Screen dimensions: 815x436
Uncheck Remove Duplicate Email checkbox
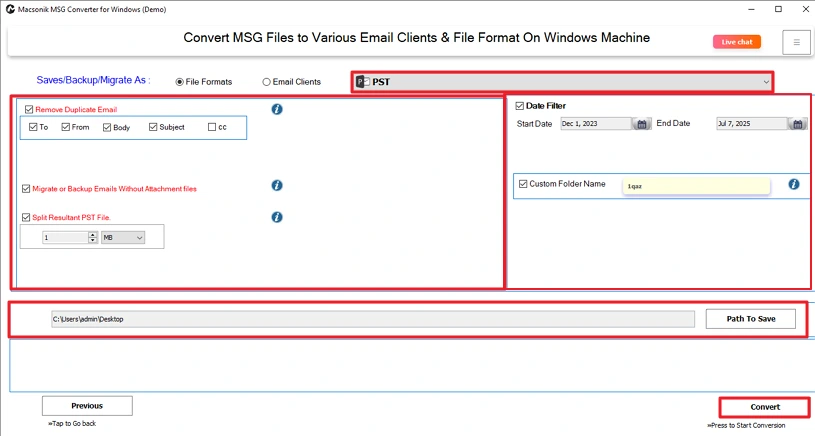pyautogui.click(x=29, y=109)
